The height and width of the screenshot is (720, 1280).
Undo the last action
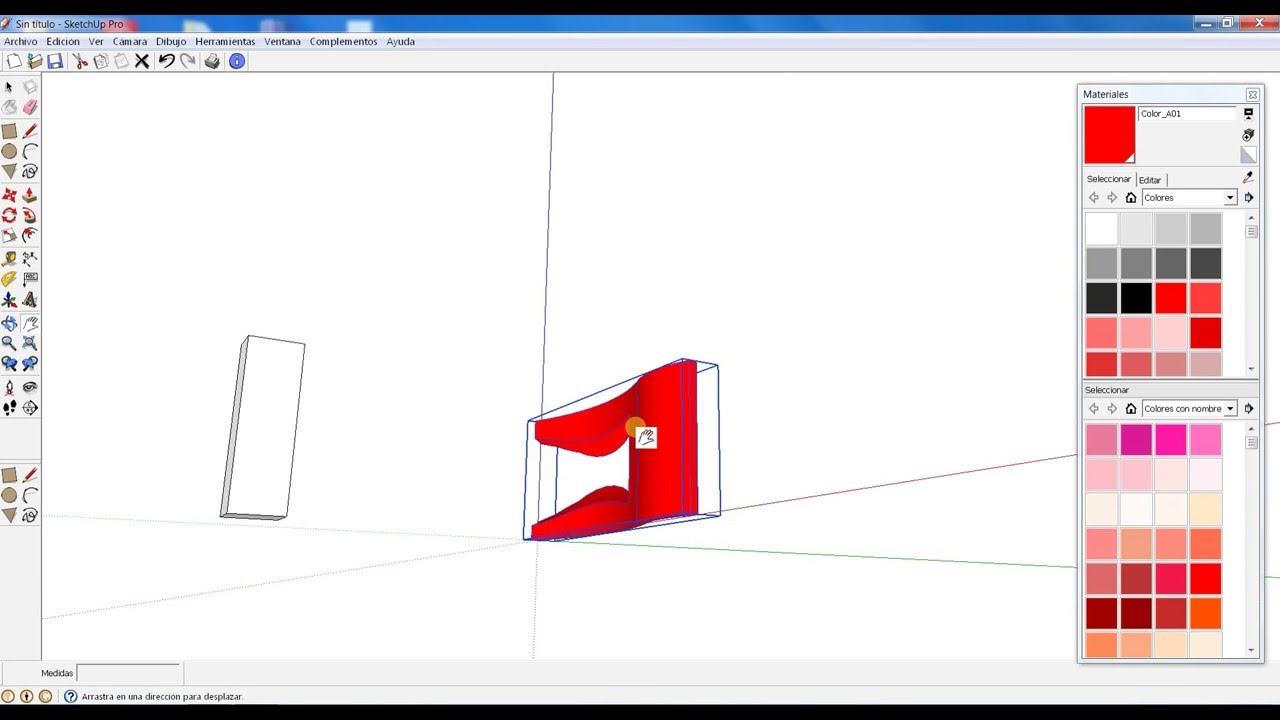pos(166,61)
